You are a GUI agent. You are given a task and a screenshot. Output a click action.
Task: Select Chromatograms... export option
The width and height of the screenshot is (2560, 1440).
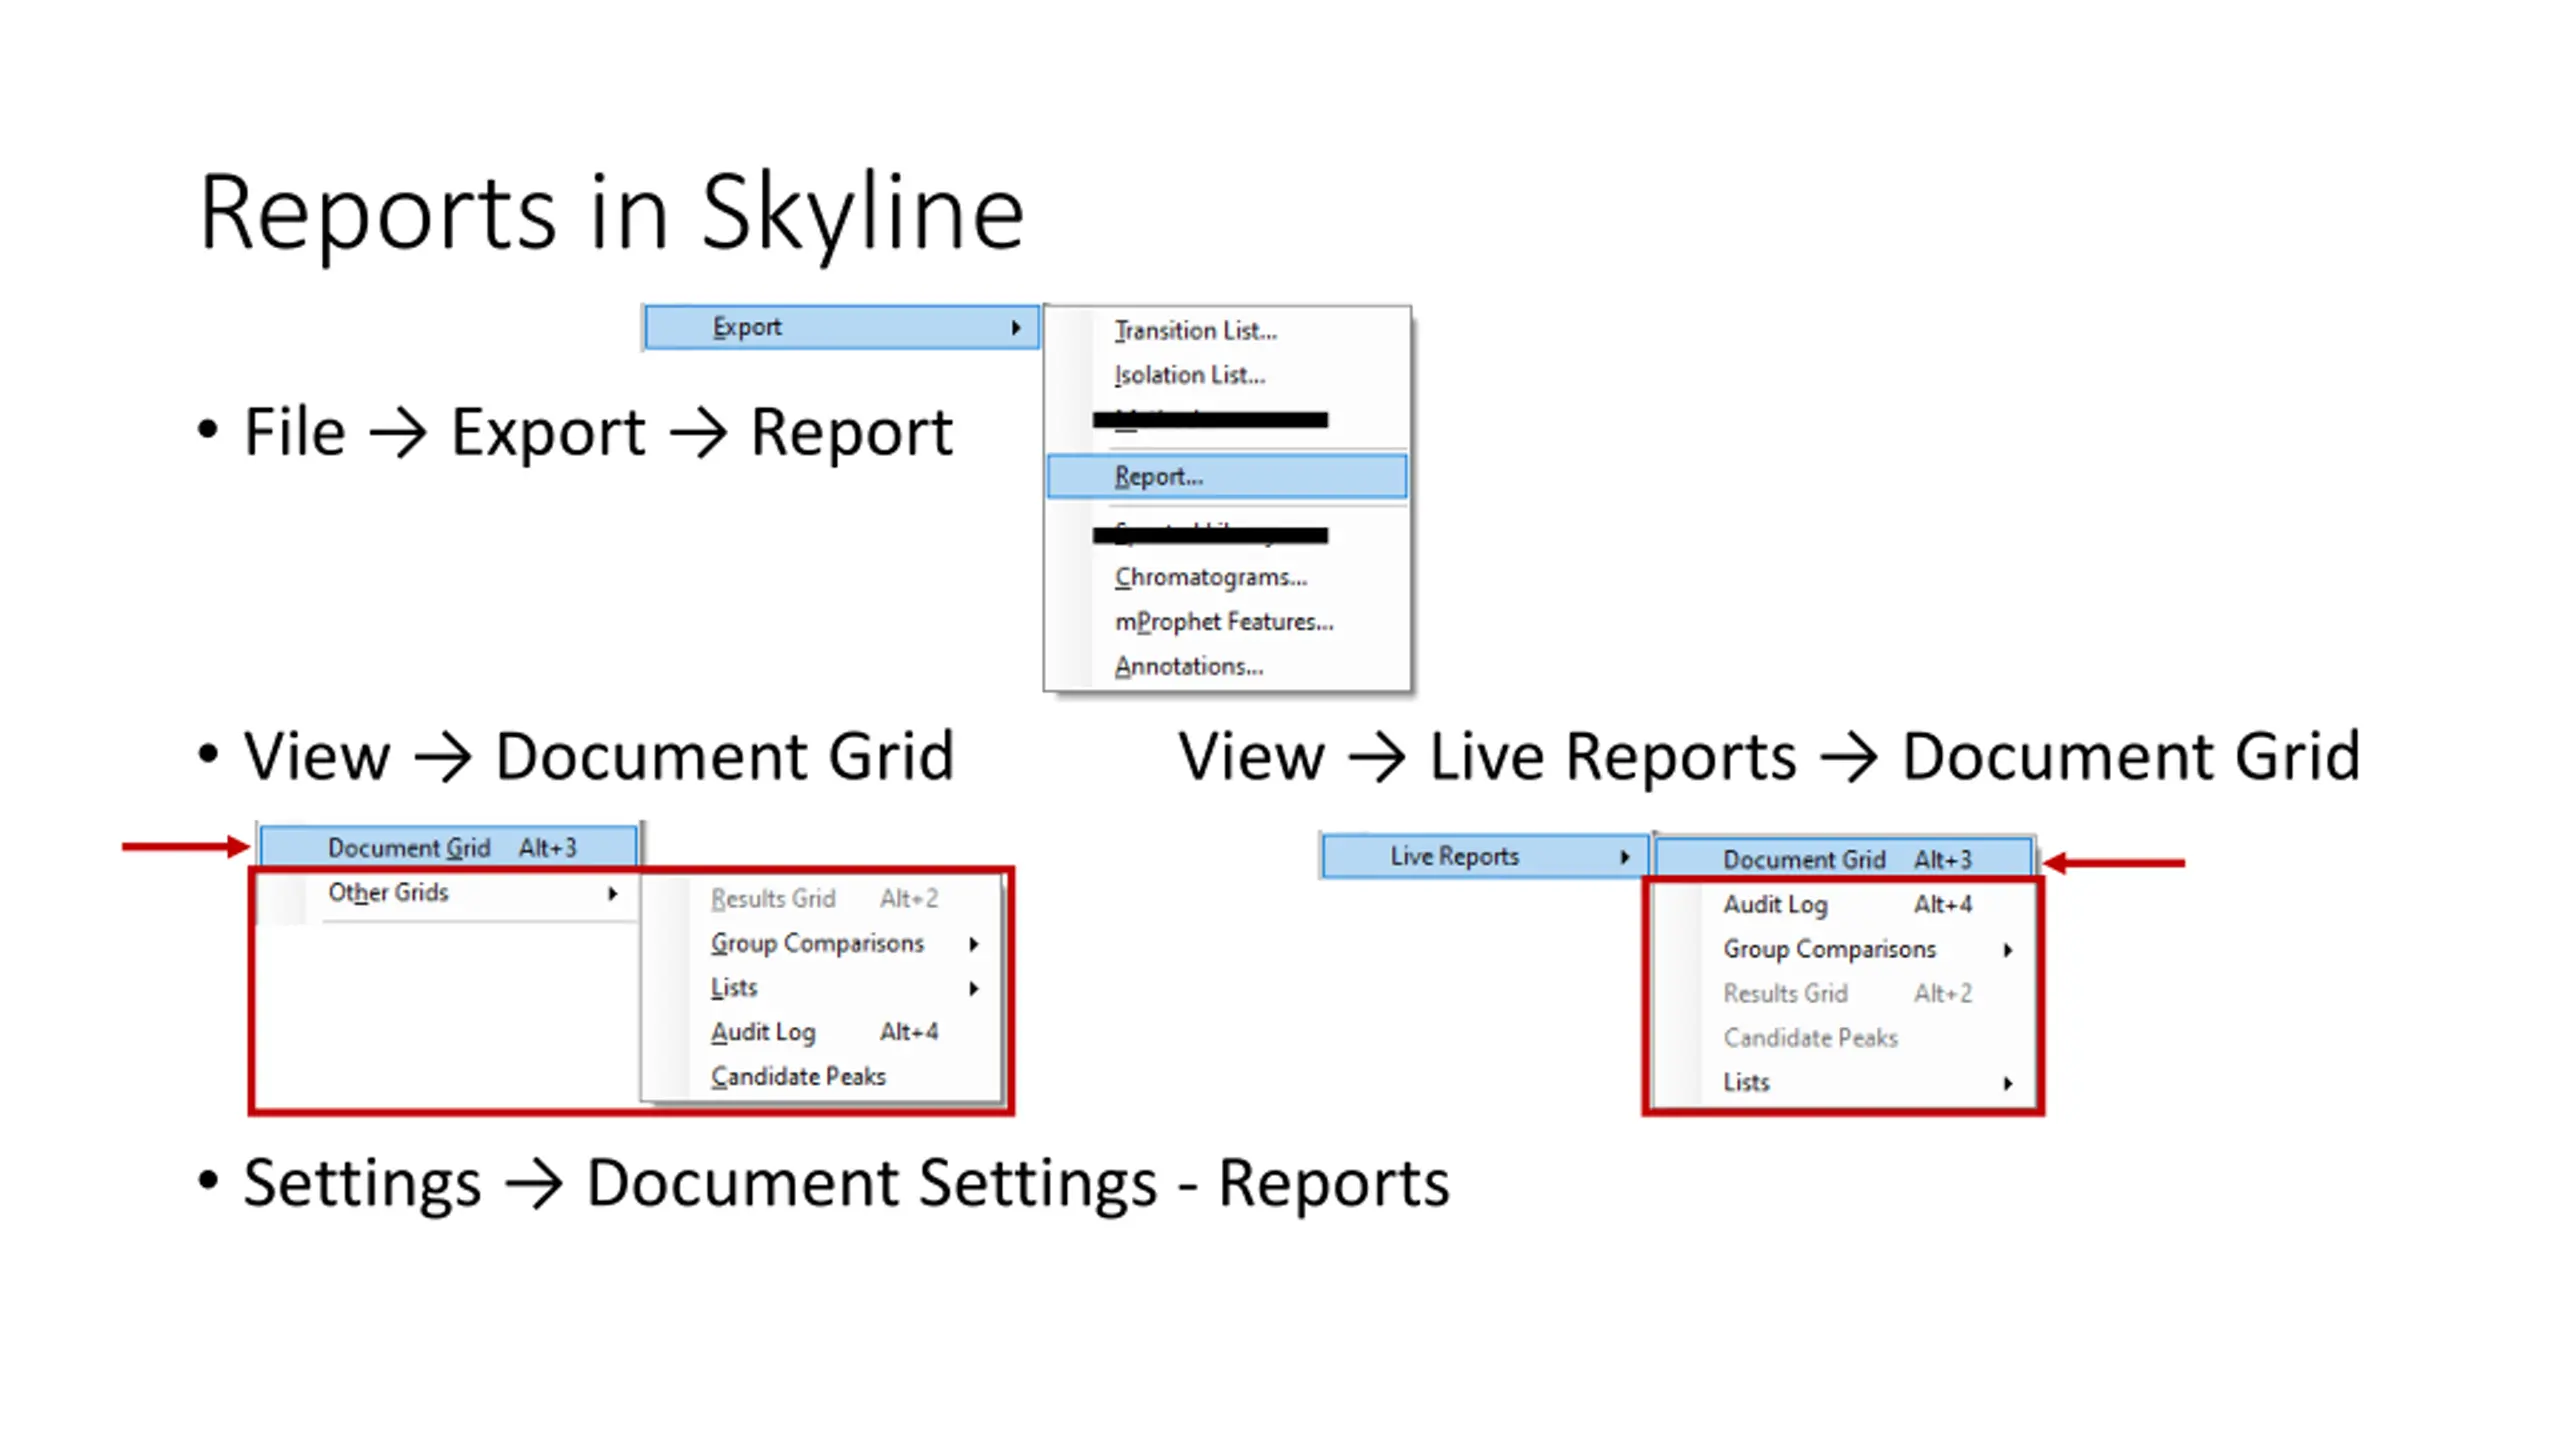(1210, 577)
